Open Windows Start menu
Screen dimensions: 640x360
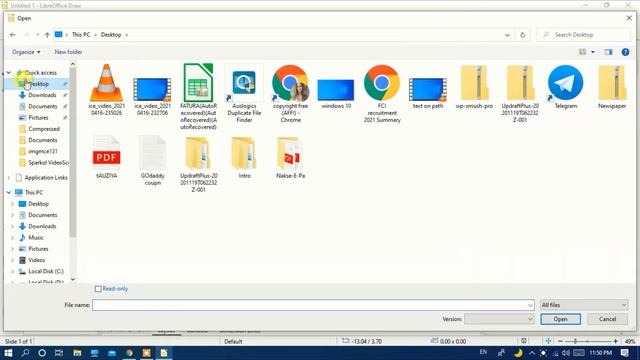pyautogui.click(x=8, y=353)
